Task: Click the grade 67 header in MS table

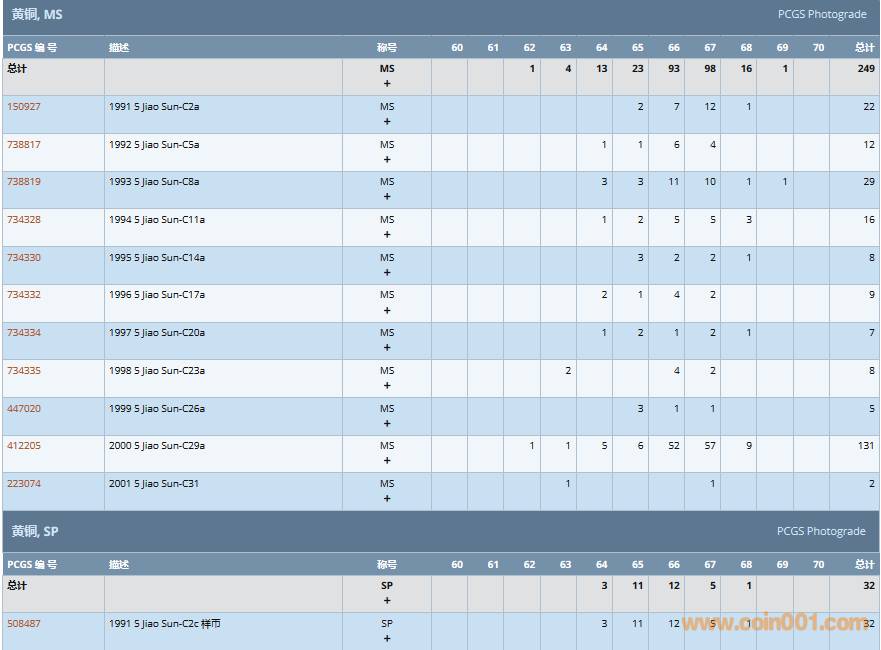Action: 710,48
